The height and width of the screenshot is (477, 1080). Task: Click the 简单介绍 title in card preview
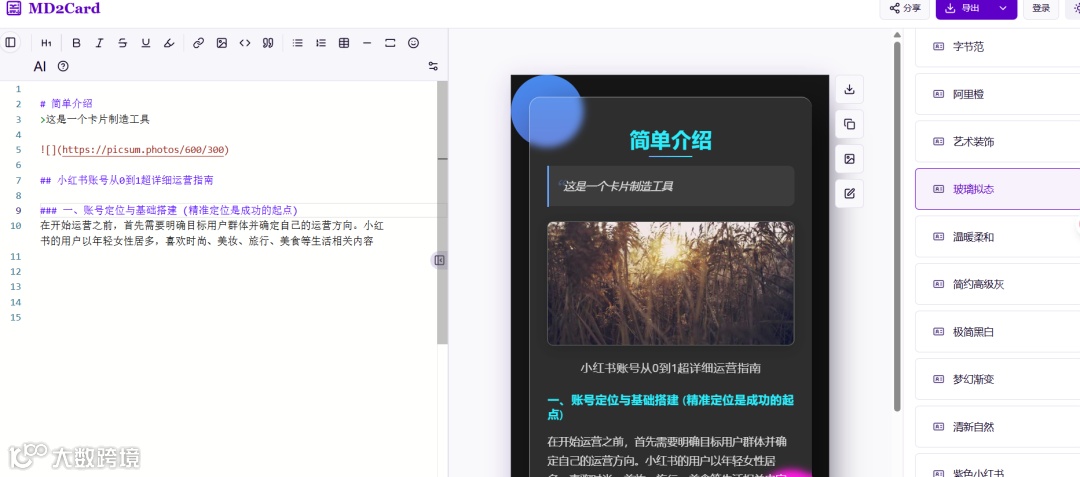tap(670, 140)
